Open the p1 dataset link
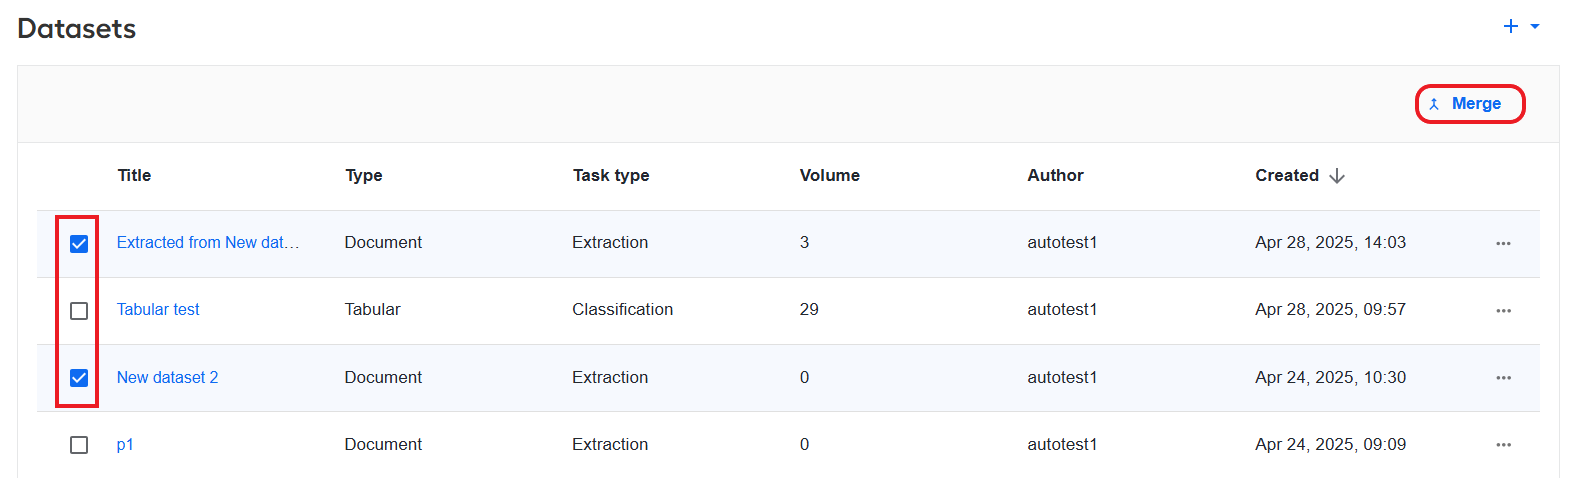The height and width of the screenshot is (478, 1578). click(x=125, y=444)
